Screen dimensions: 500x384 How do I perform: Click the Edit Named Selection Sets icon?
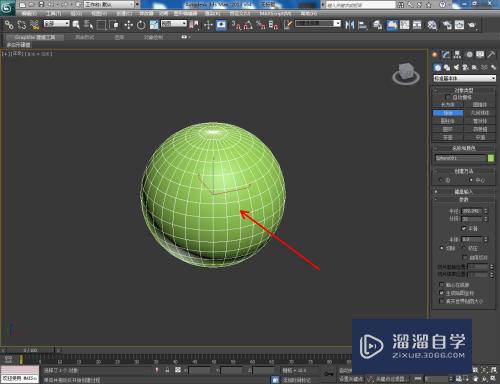point(287,25)
